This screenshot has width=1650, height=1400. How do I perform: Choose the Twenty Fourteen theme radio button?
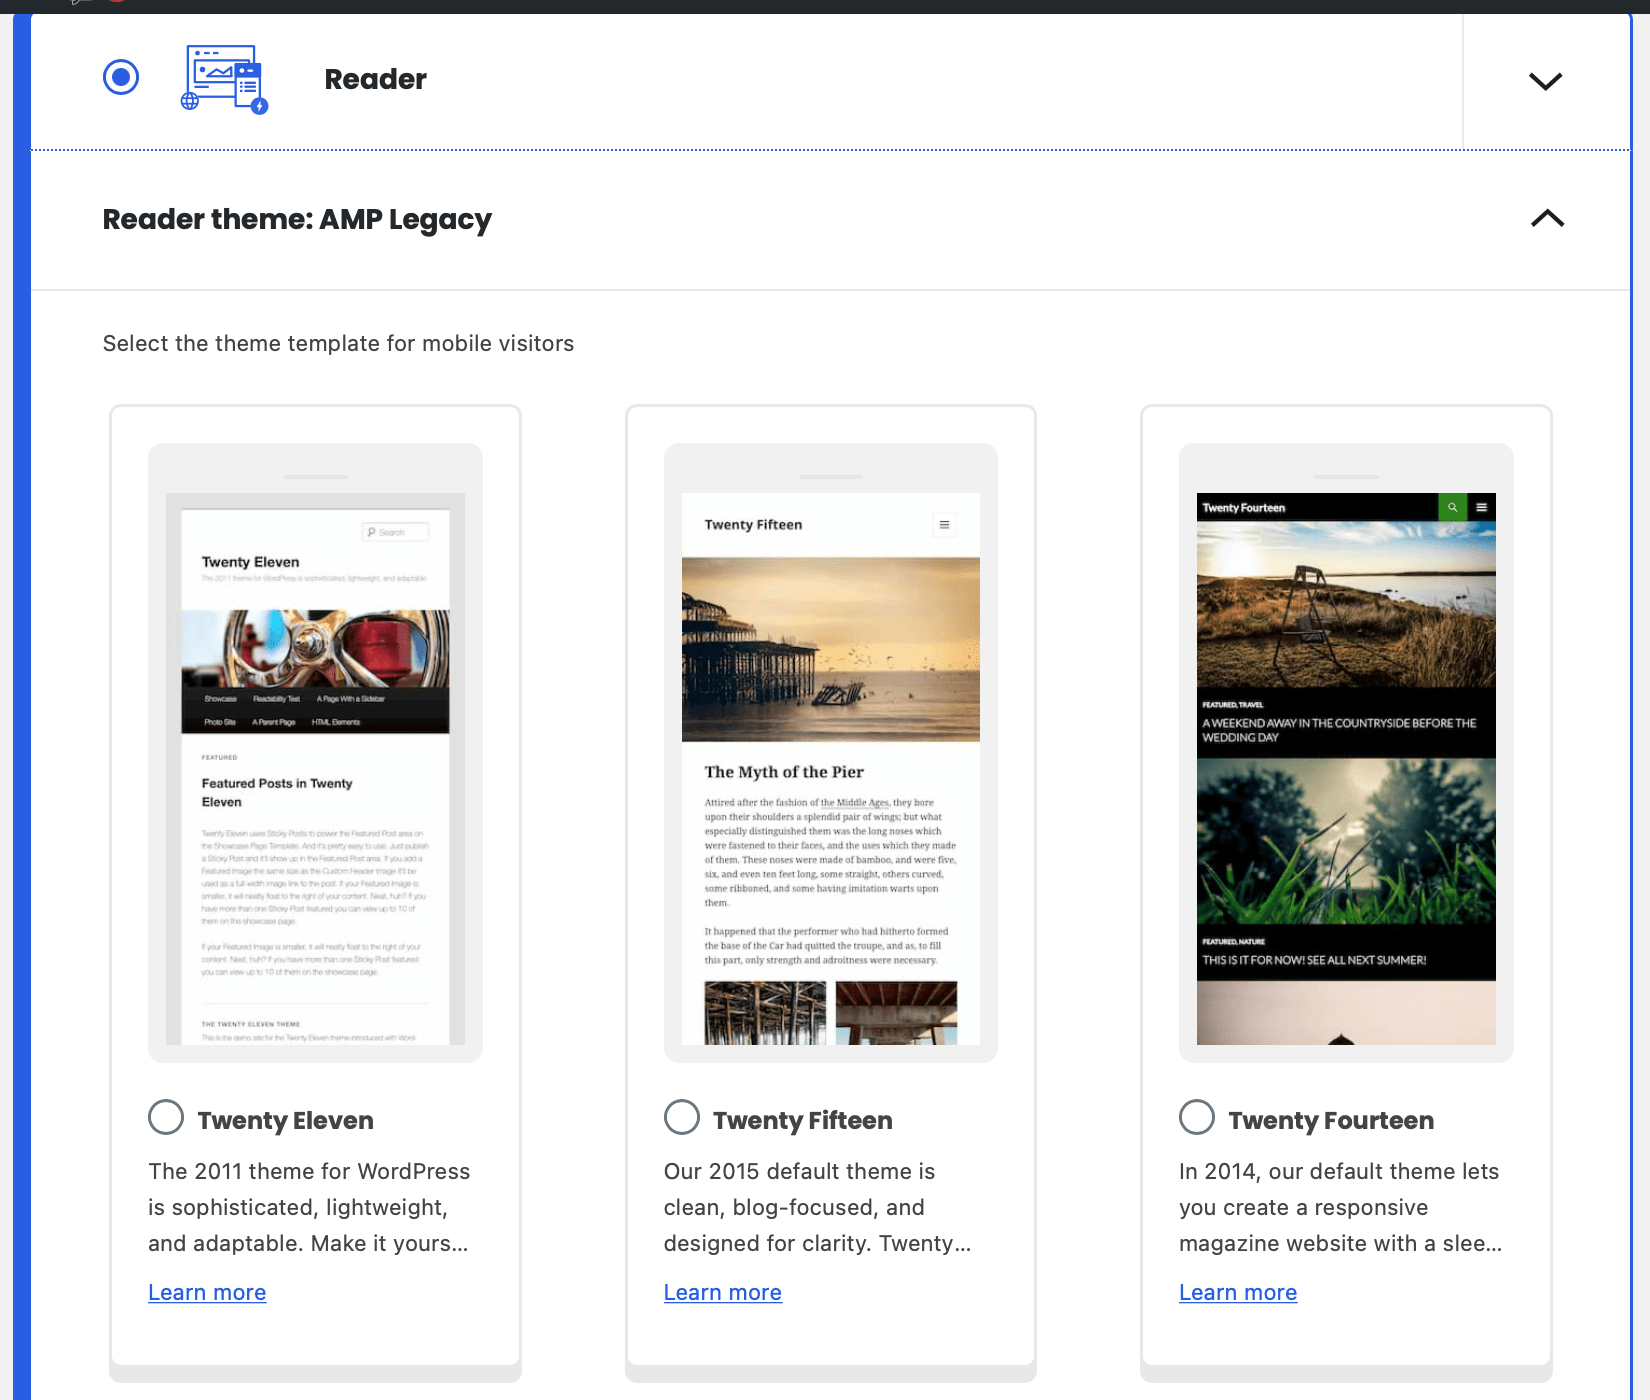[1197, 1117]
